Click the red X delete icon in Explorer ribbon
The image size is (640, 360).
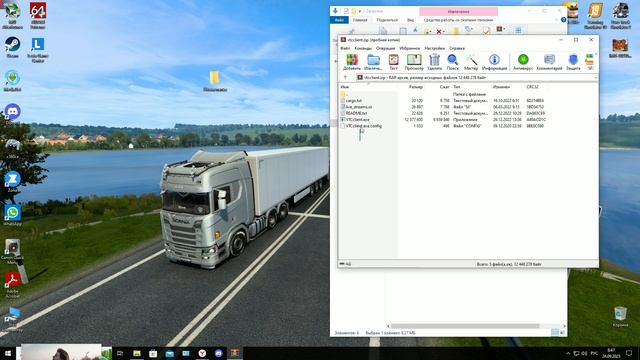(x=439, y=31)
